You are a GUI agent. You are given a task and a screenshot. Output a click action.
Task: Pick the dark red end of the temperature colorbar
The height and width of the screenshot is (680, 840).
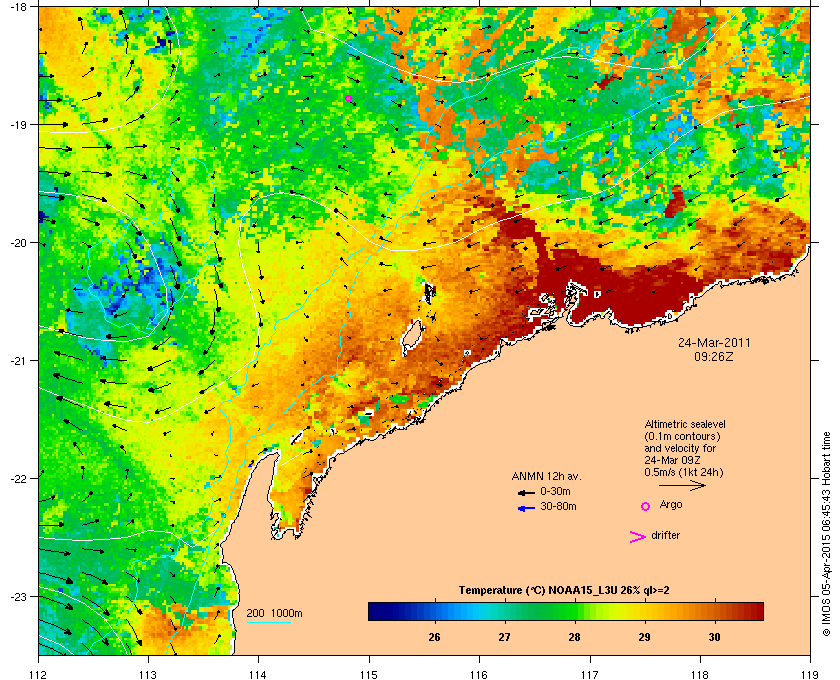click(x=758, y=611)
